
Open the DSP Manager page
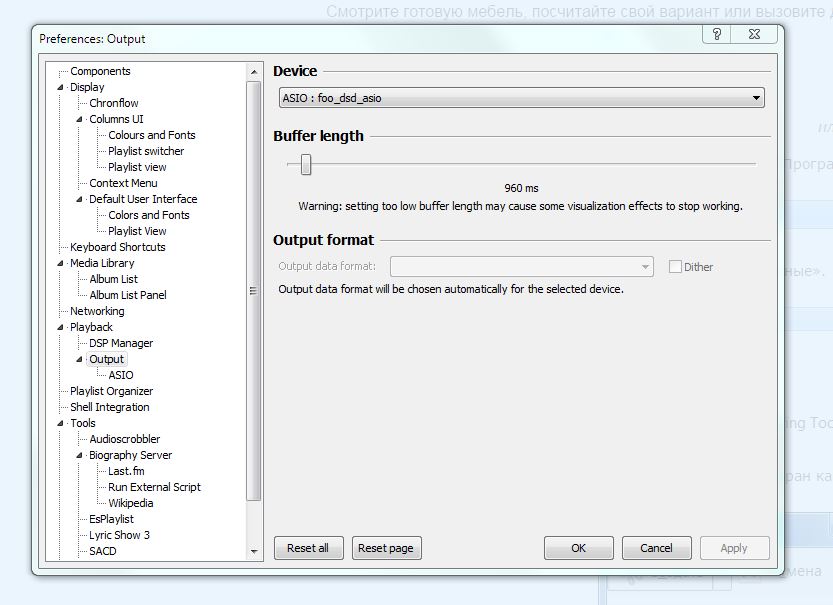click(121, 343)
